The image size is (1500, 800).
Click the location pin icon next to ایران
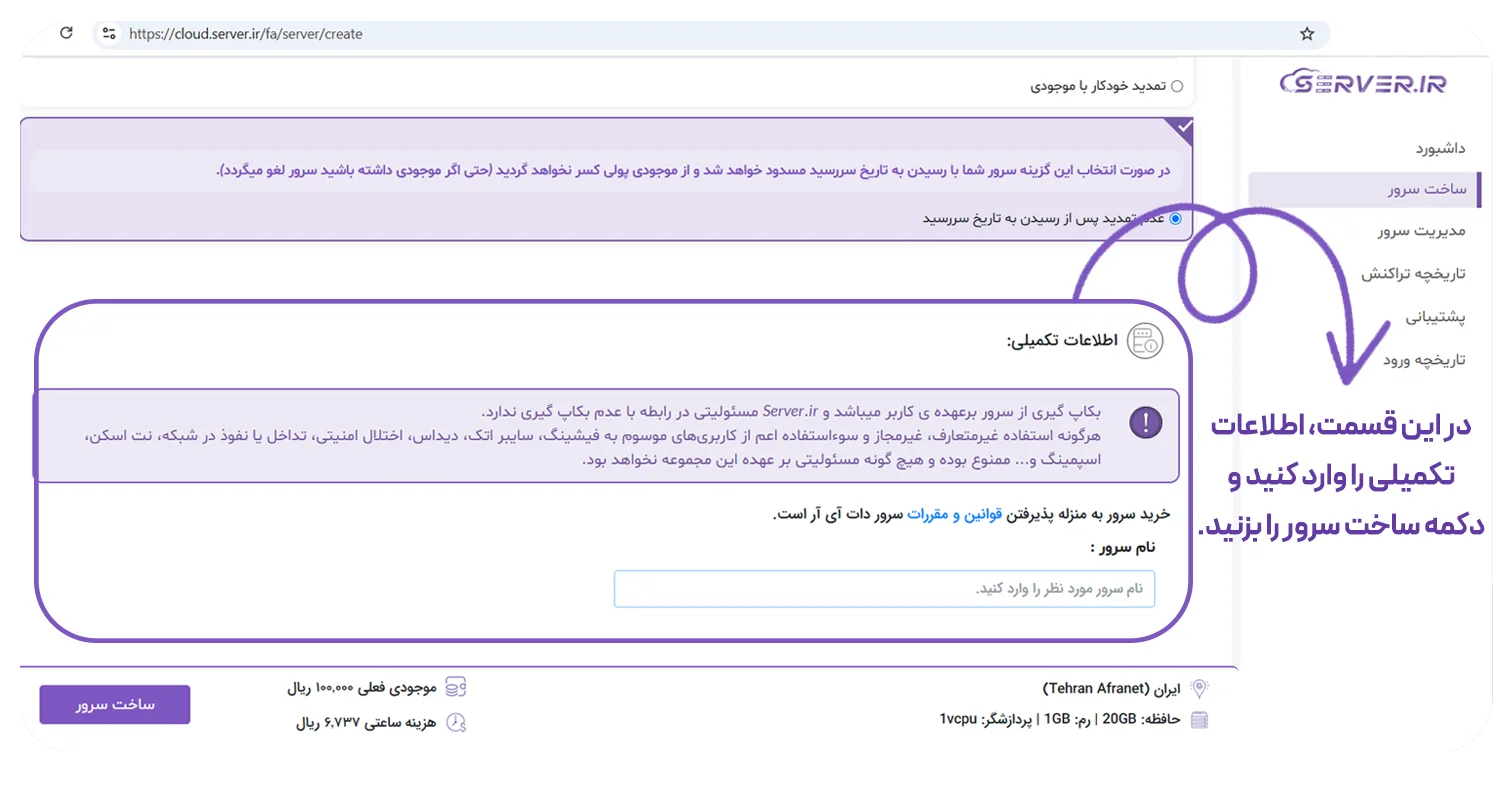1199,688
